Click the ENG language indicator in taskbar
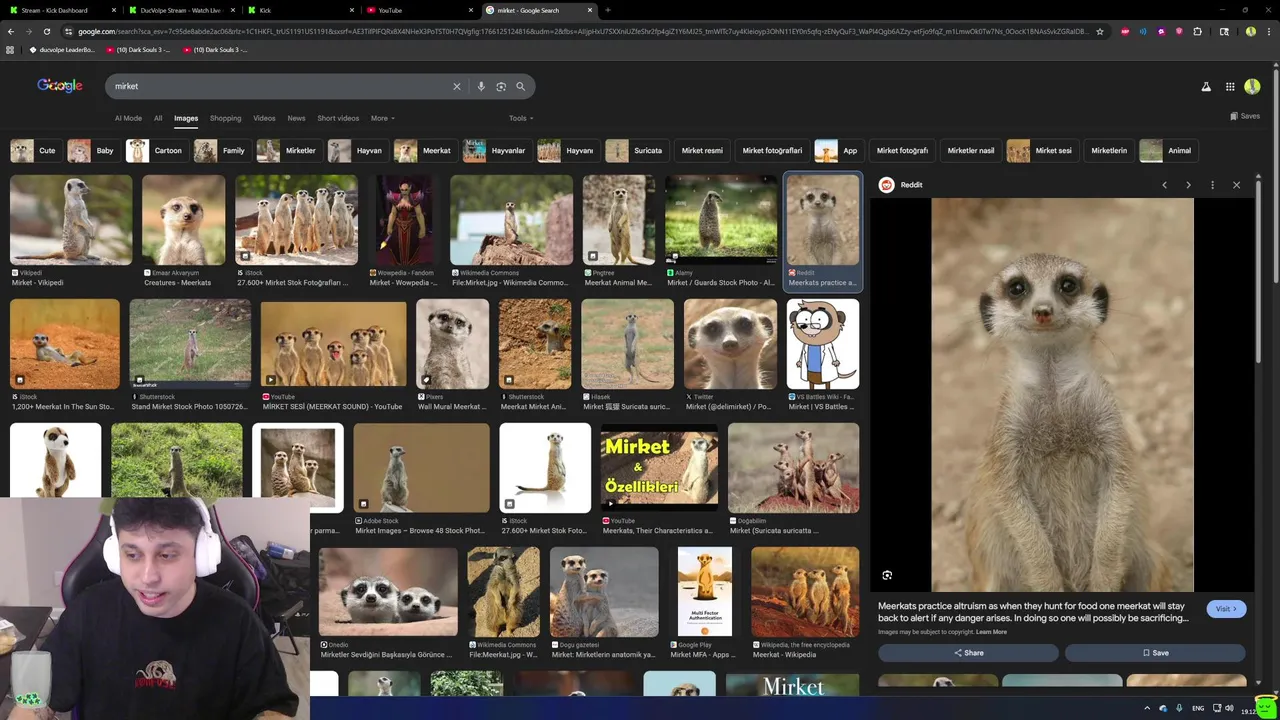Screen dimensions: 1280x720 (1198, 708)
